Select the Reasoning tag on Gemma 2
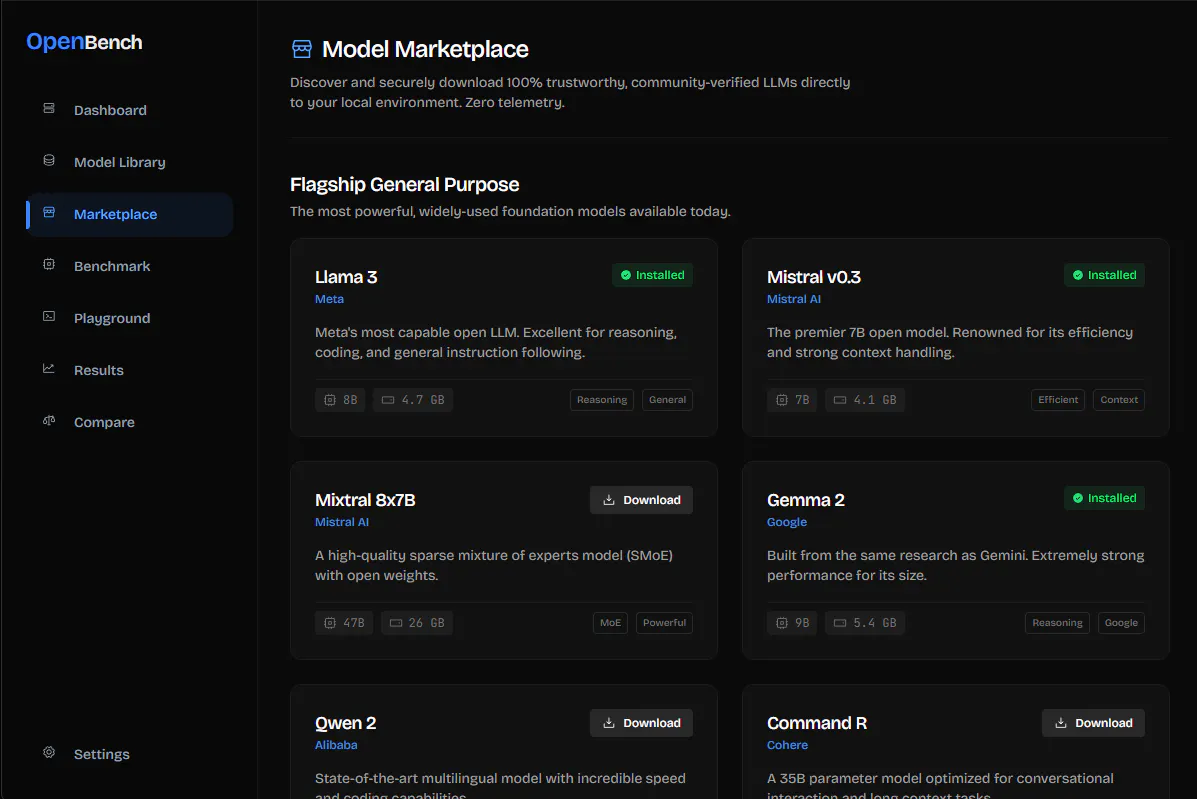The height and width of the screenshot is (799, 1197). 1057,623
